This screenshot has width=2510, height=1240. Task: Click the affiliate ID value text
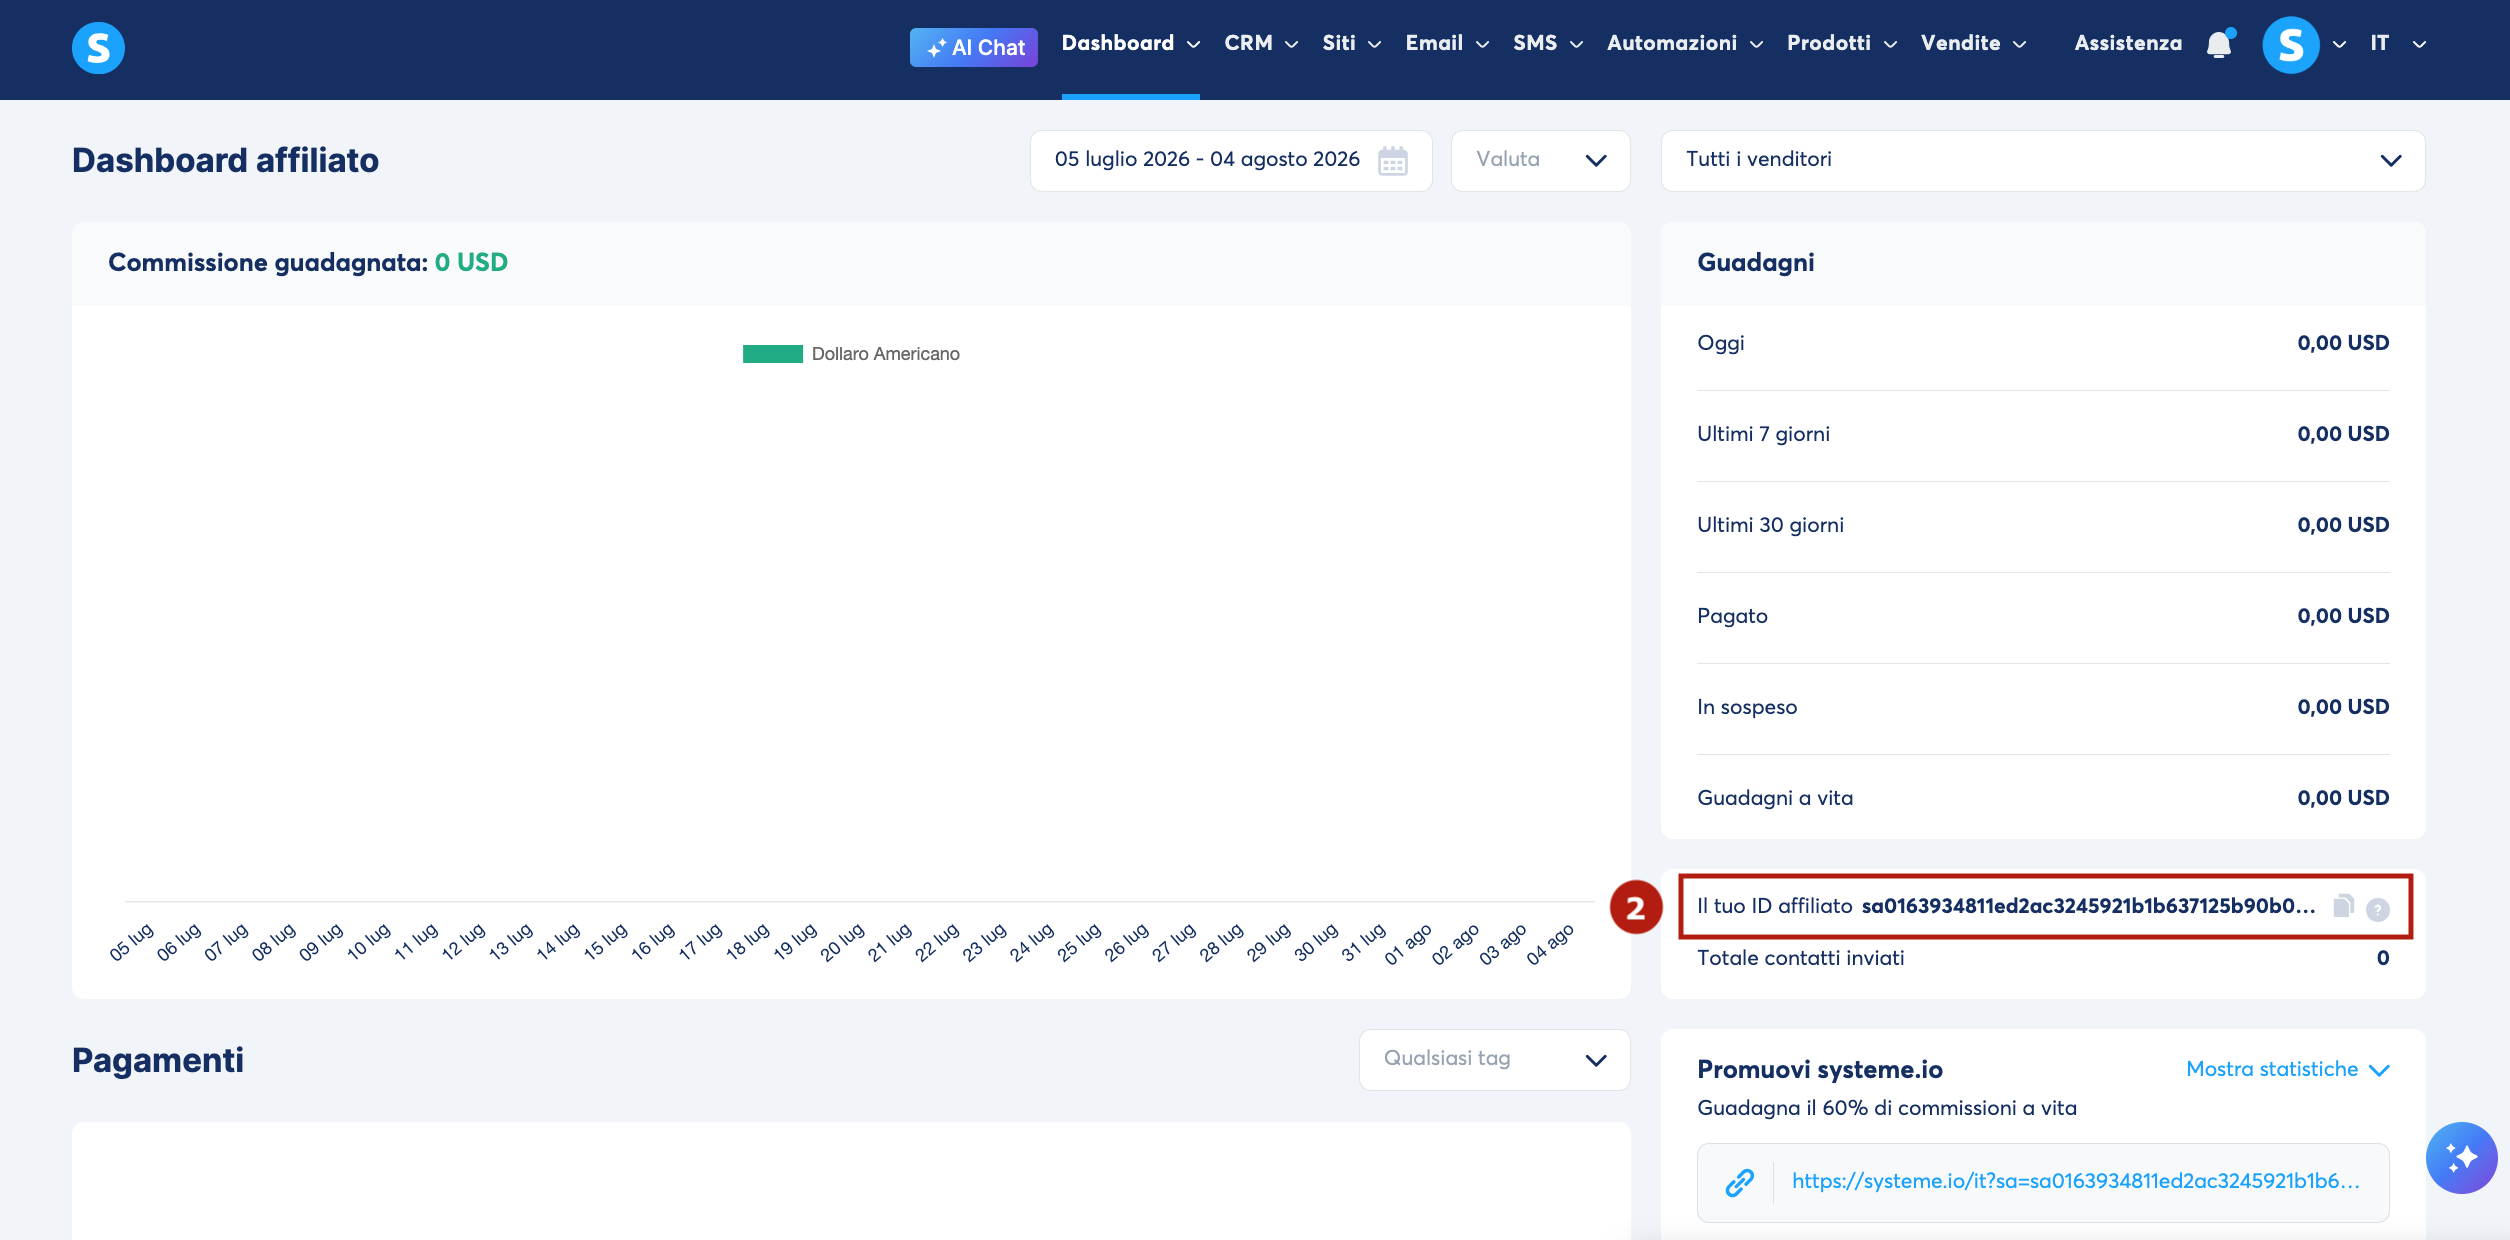(2088, 906)
